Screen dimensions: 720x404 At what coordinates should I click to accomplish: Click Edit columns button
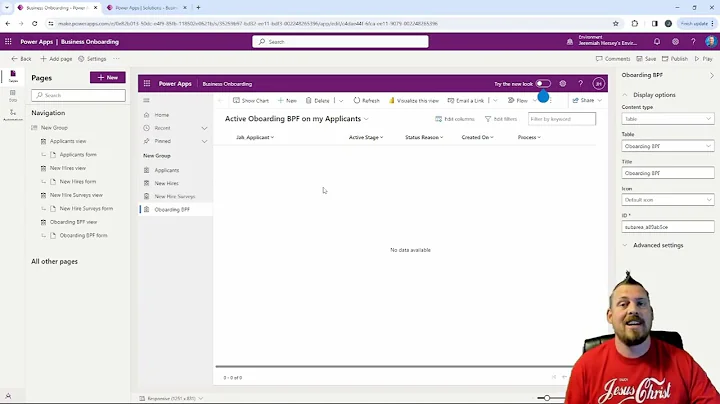(x=455, y=119)
